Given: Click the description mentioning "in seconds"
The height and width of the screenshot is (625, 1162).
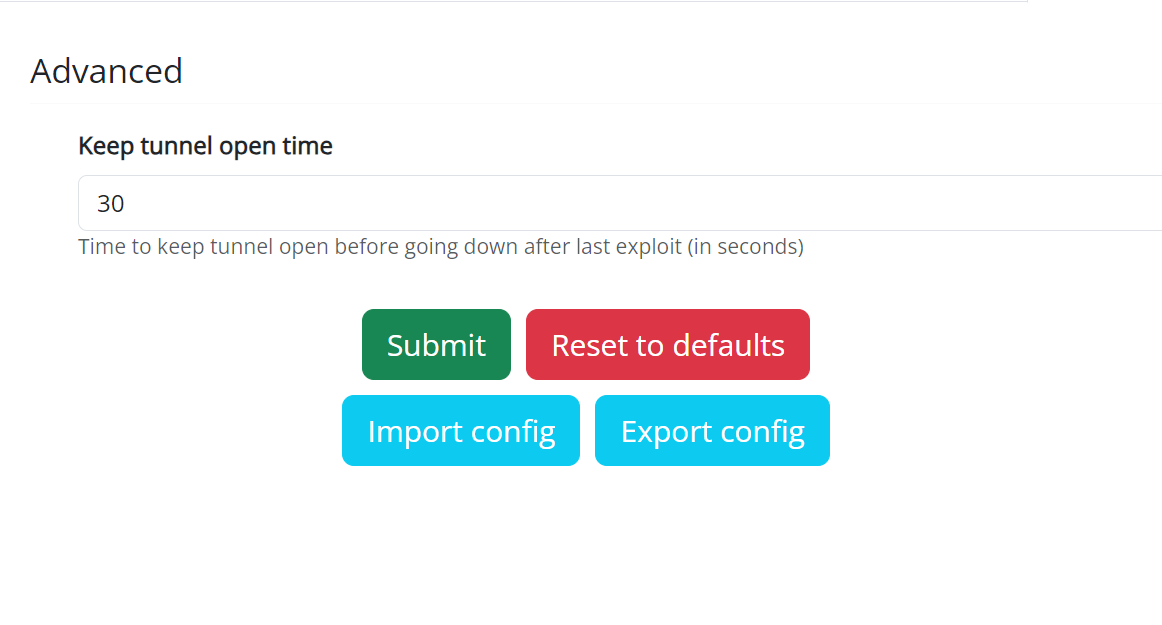Looking at the screenshot, I should point(441,247).
